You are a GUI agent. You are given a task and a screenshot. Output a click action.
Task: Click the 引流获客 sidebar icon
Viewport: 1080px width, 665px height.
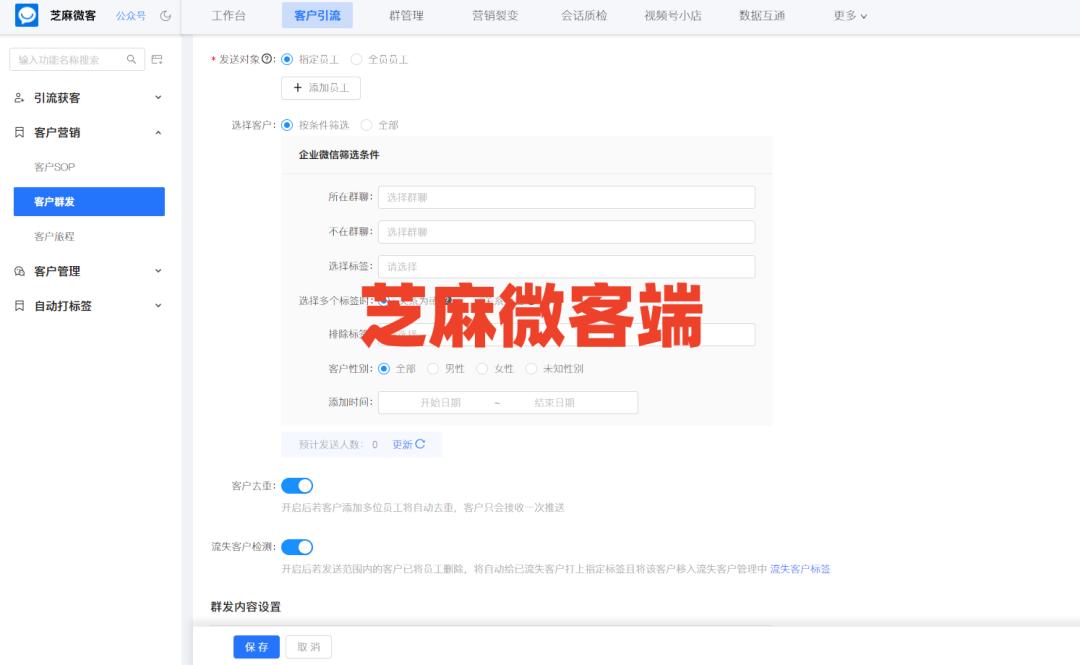click(x=18, y=97)
